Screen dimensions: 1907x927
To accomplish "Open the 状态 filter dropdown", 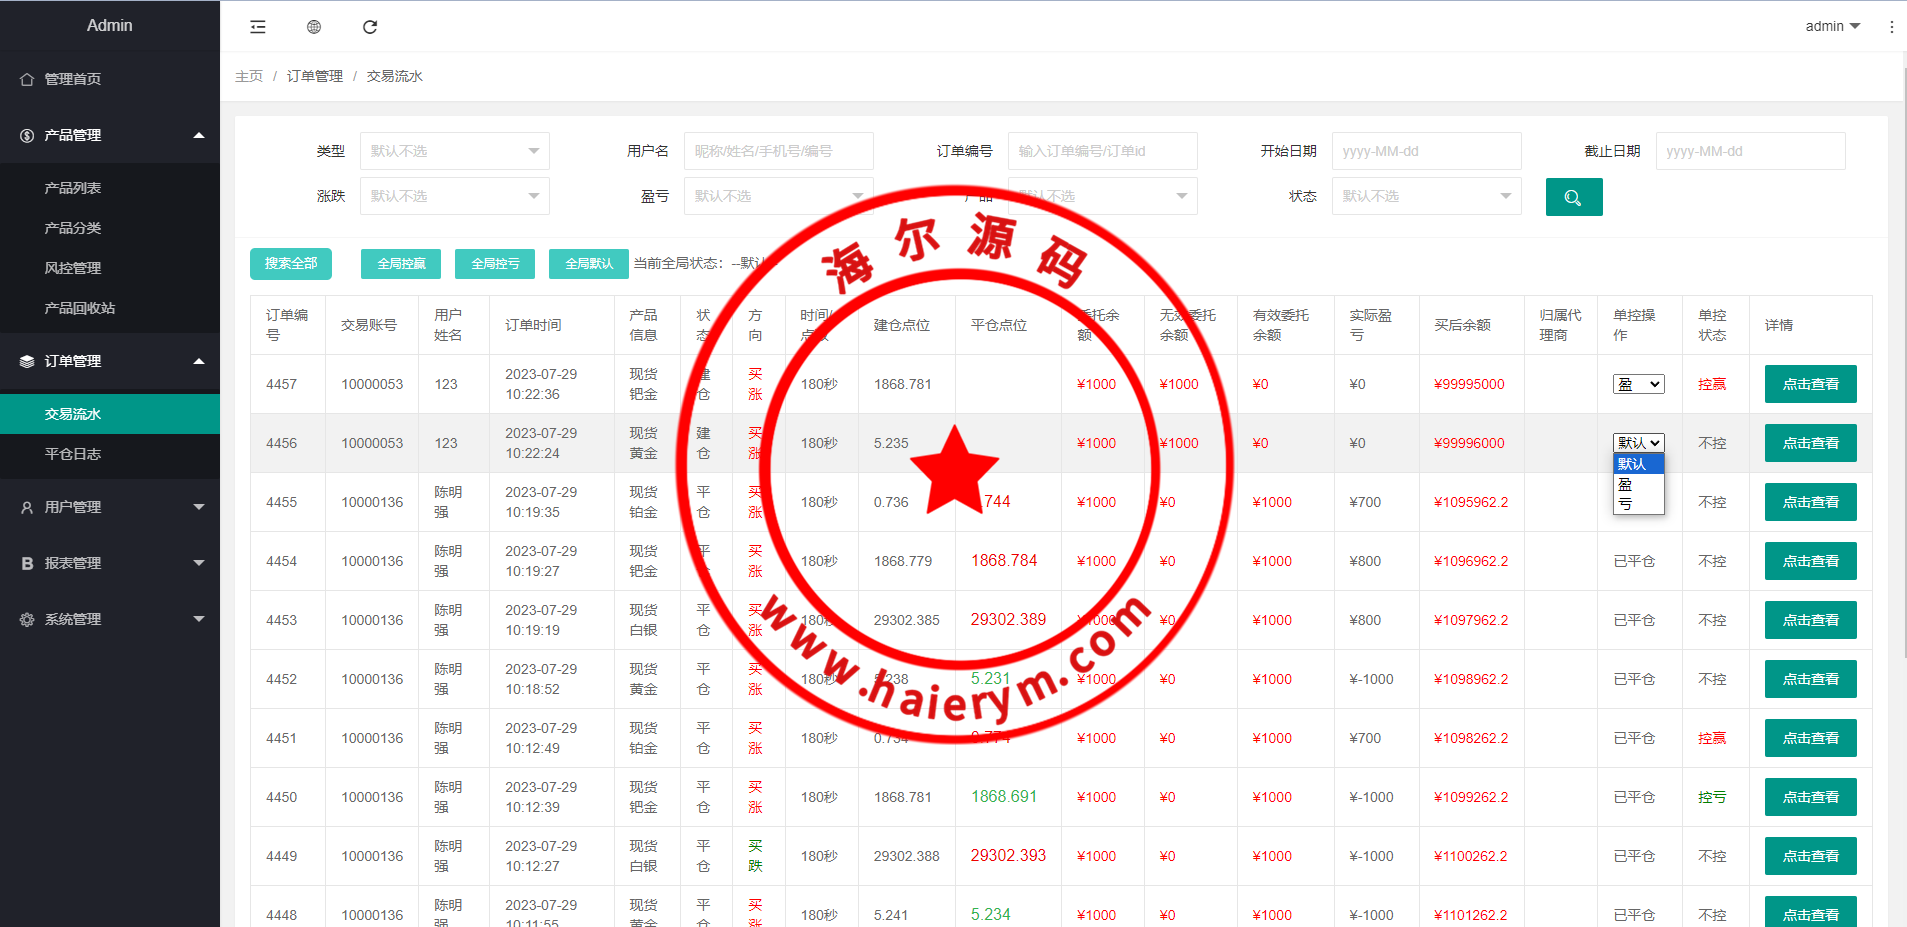I will pos(1426,196).
